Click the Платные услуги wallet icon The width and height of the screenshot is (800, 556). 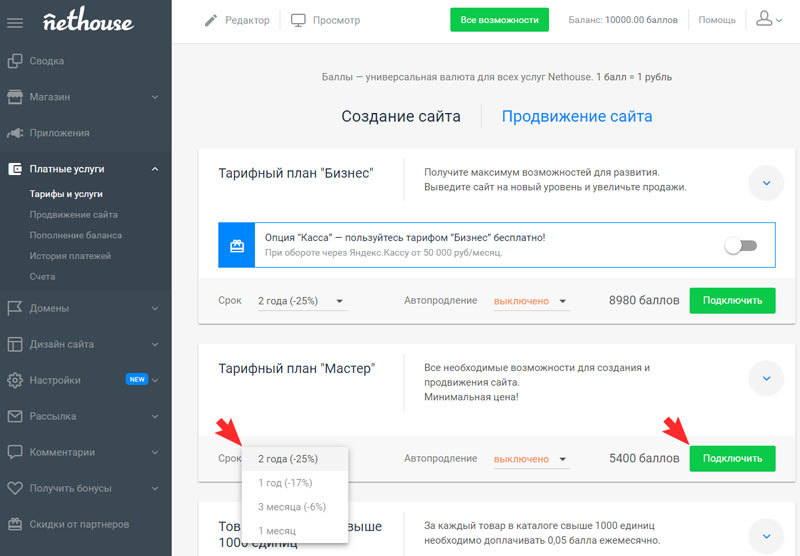click(15, 169)
